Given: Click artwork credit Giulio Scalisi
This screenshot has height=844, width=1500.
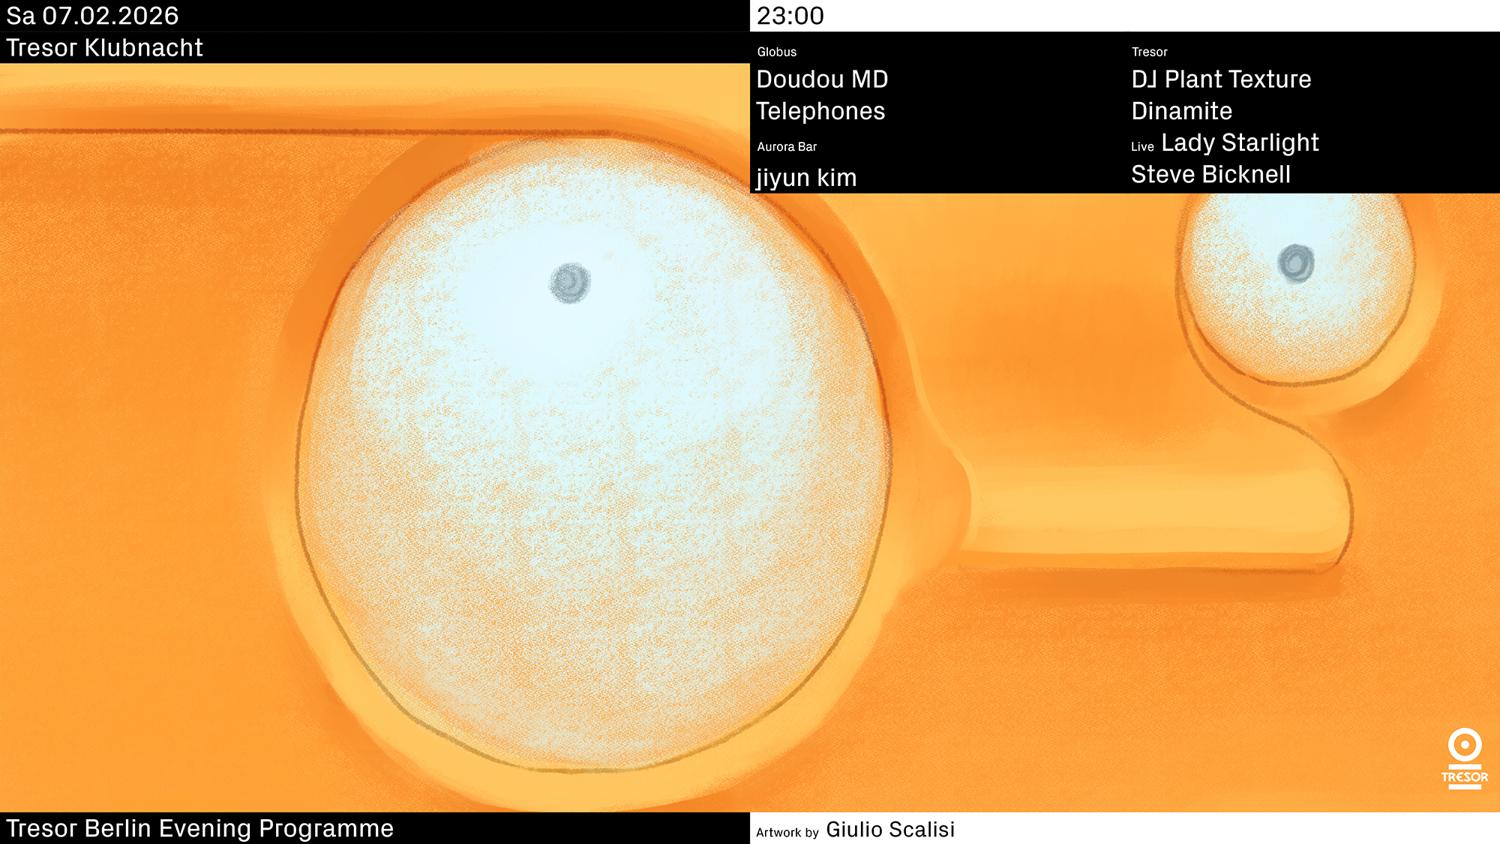Looking at the screenshot, I should point(889,830).
